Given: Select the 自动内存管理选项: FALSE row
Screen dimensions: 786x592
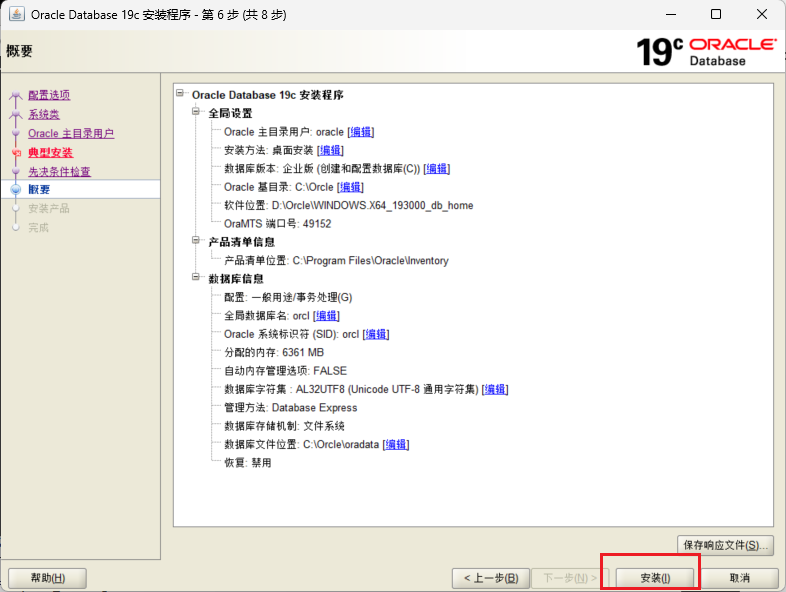Looking at the screenshot, I should tap(285, 371).
